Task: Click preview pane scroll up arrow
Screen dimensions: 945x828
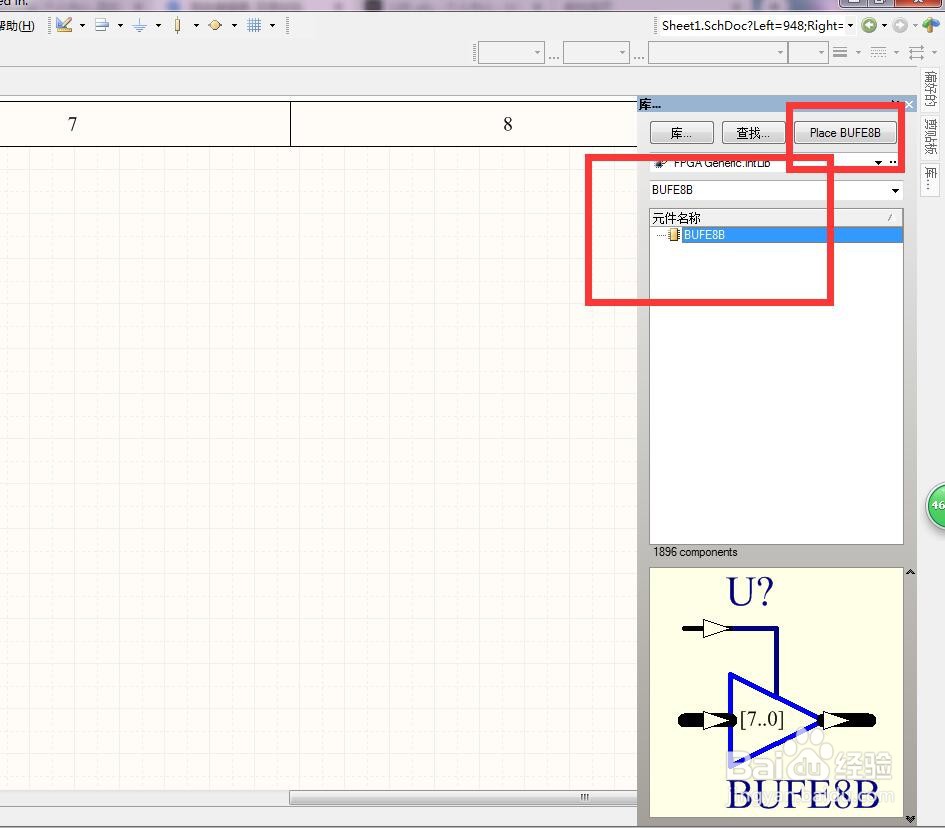Action: coord(910,572)
